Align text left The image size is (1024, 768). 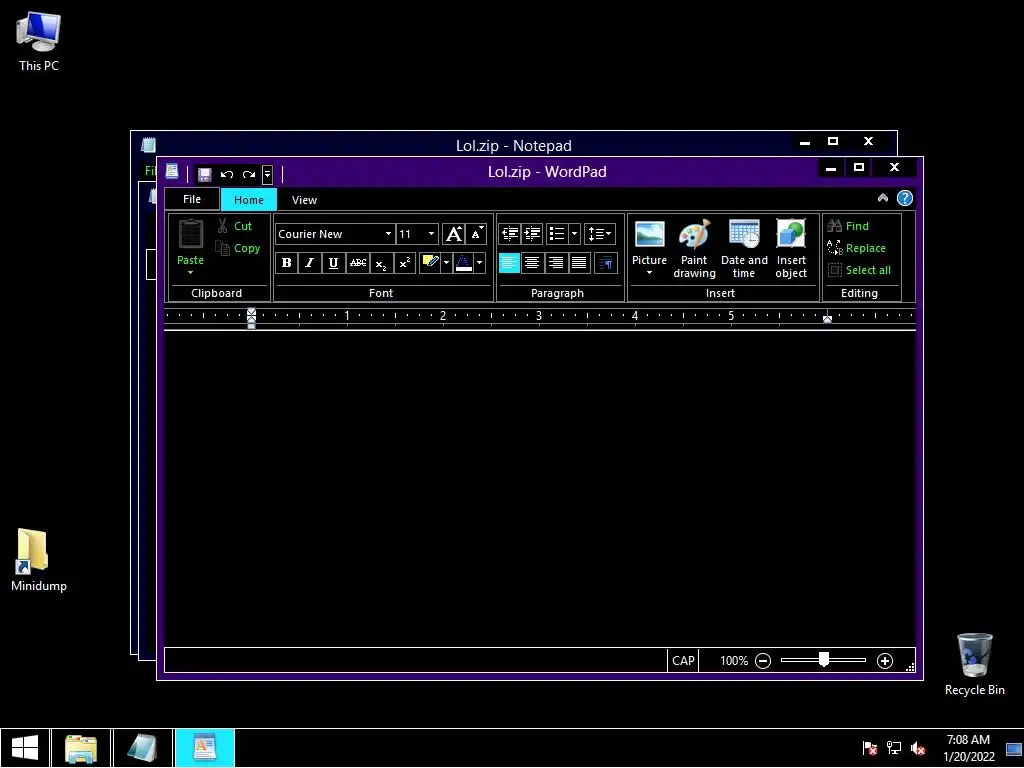coord(509,263)
